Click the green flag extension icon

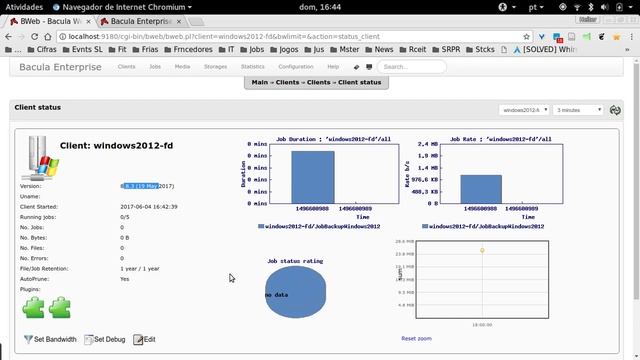pos(587,37)
